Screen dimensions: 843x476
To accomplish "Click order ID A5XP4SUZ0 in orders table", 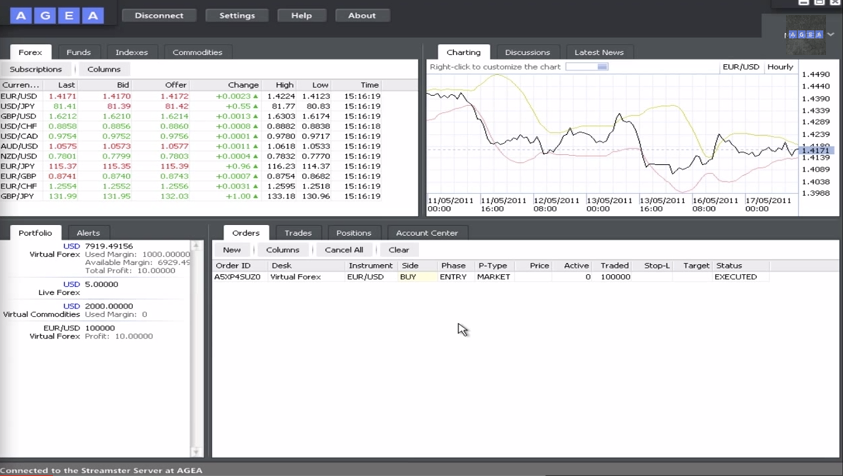I will [x=237, y=277].
